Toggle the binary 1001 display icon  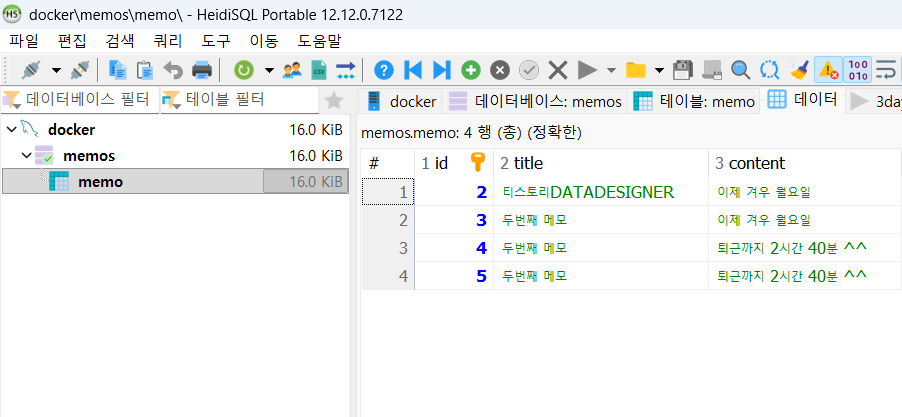tap(858, 70)
